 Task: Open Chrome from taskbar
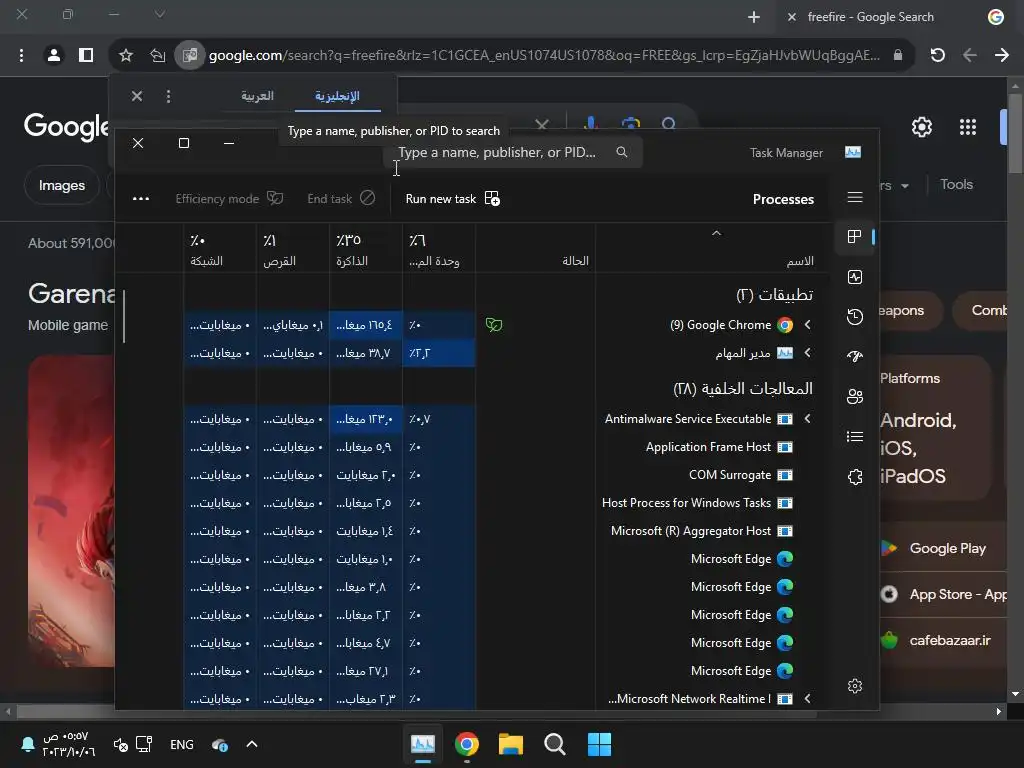pyautogui.click(x=466, y=744)
